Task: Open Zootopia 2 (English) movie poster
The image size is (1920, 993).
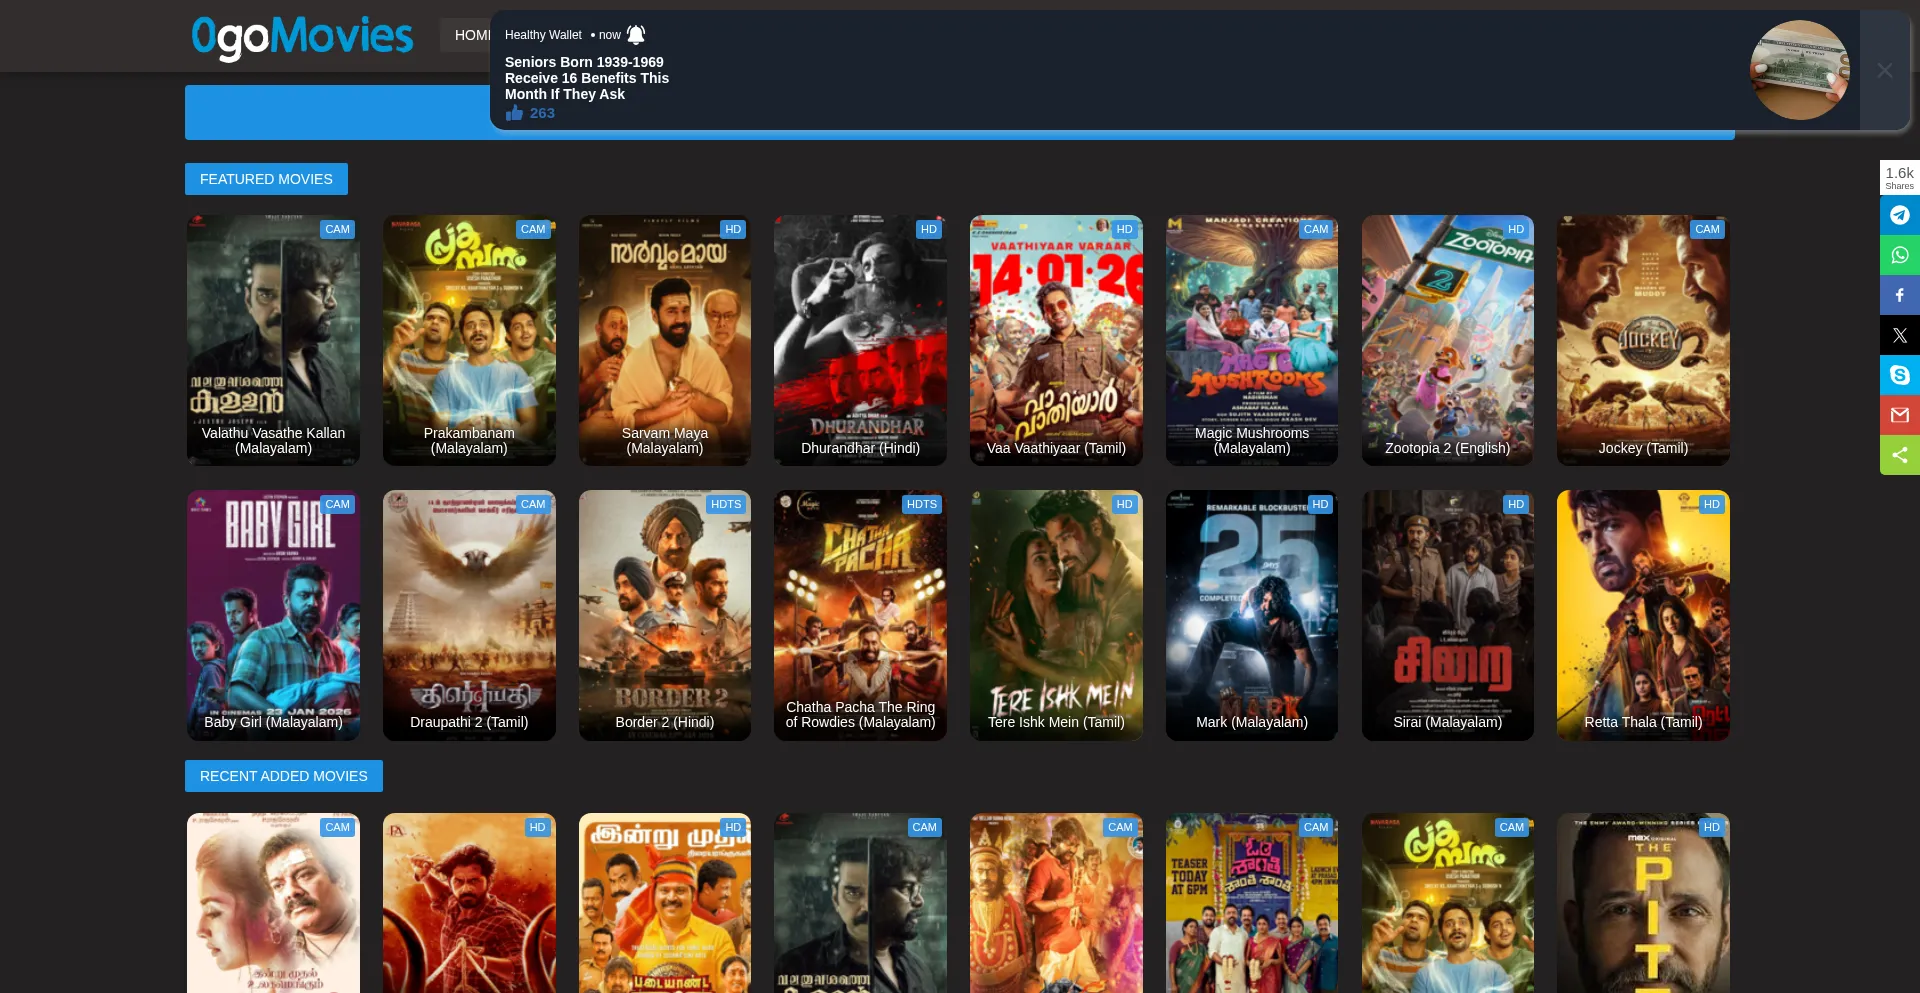Action: point(1448,340)
